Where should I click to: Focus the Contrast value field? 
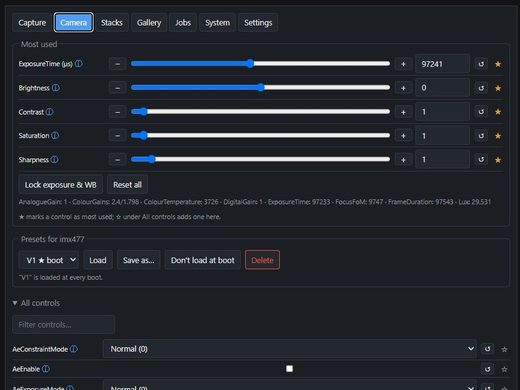click(442, 112)
